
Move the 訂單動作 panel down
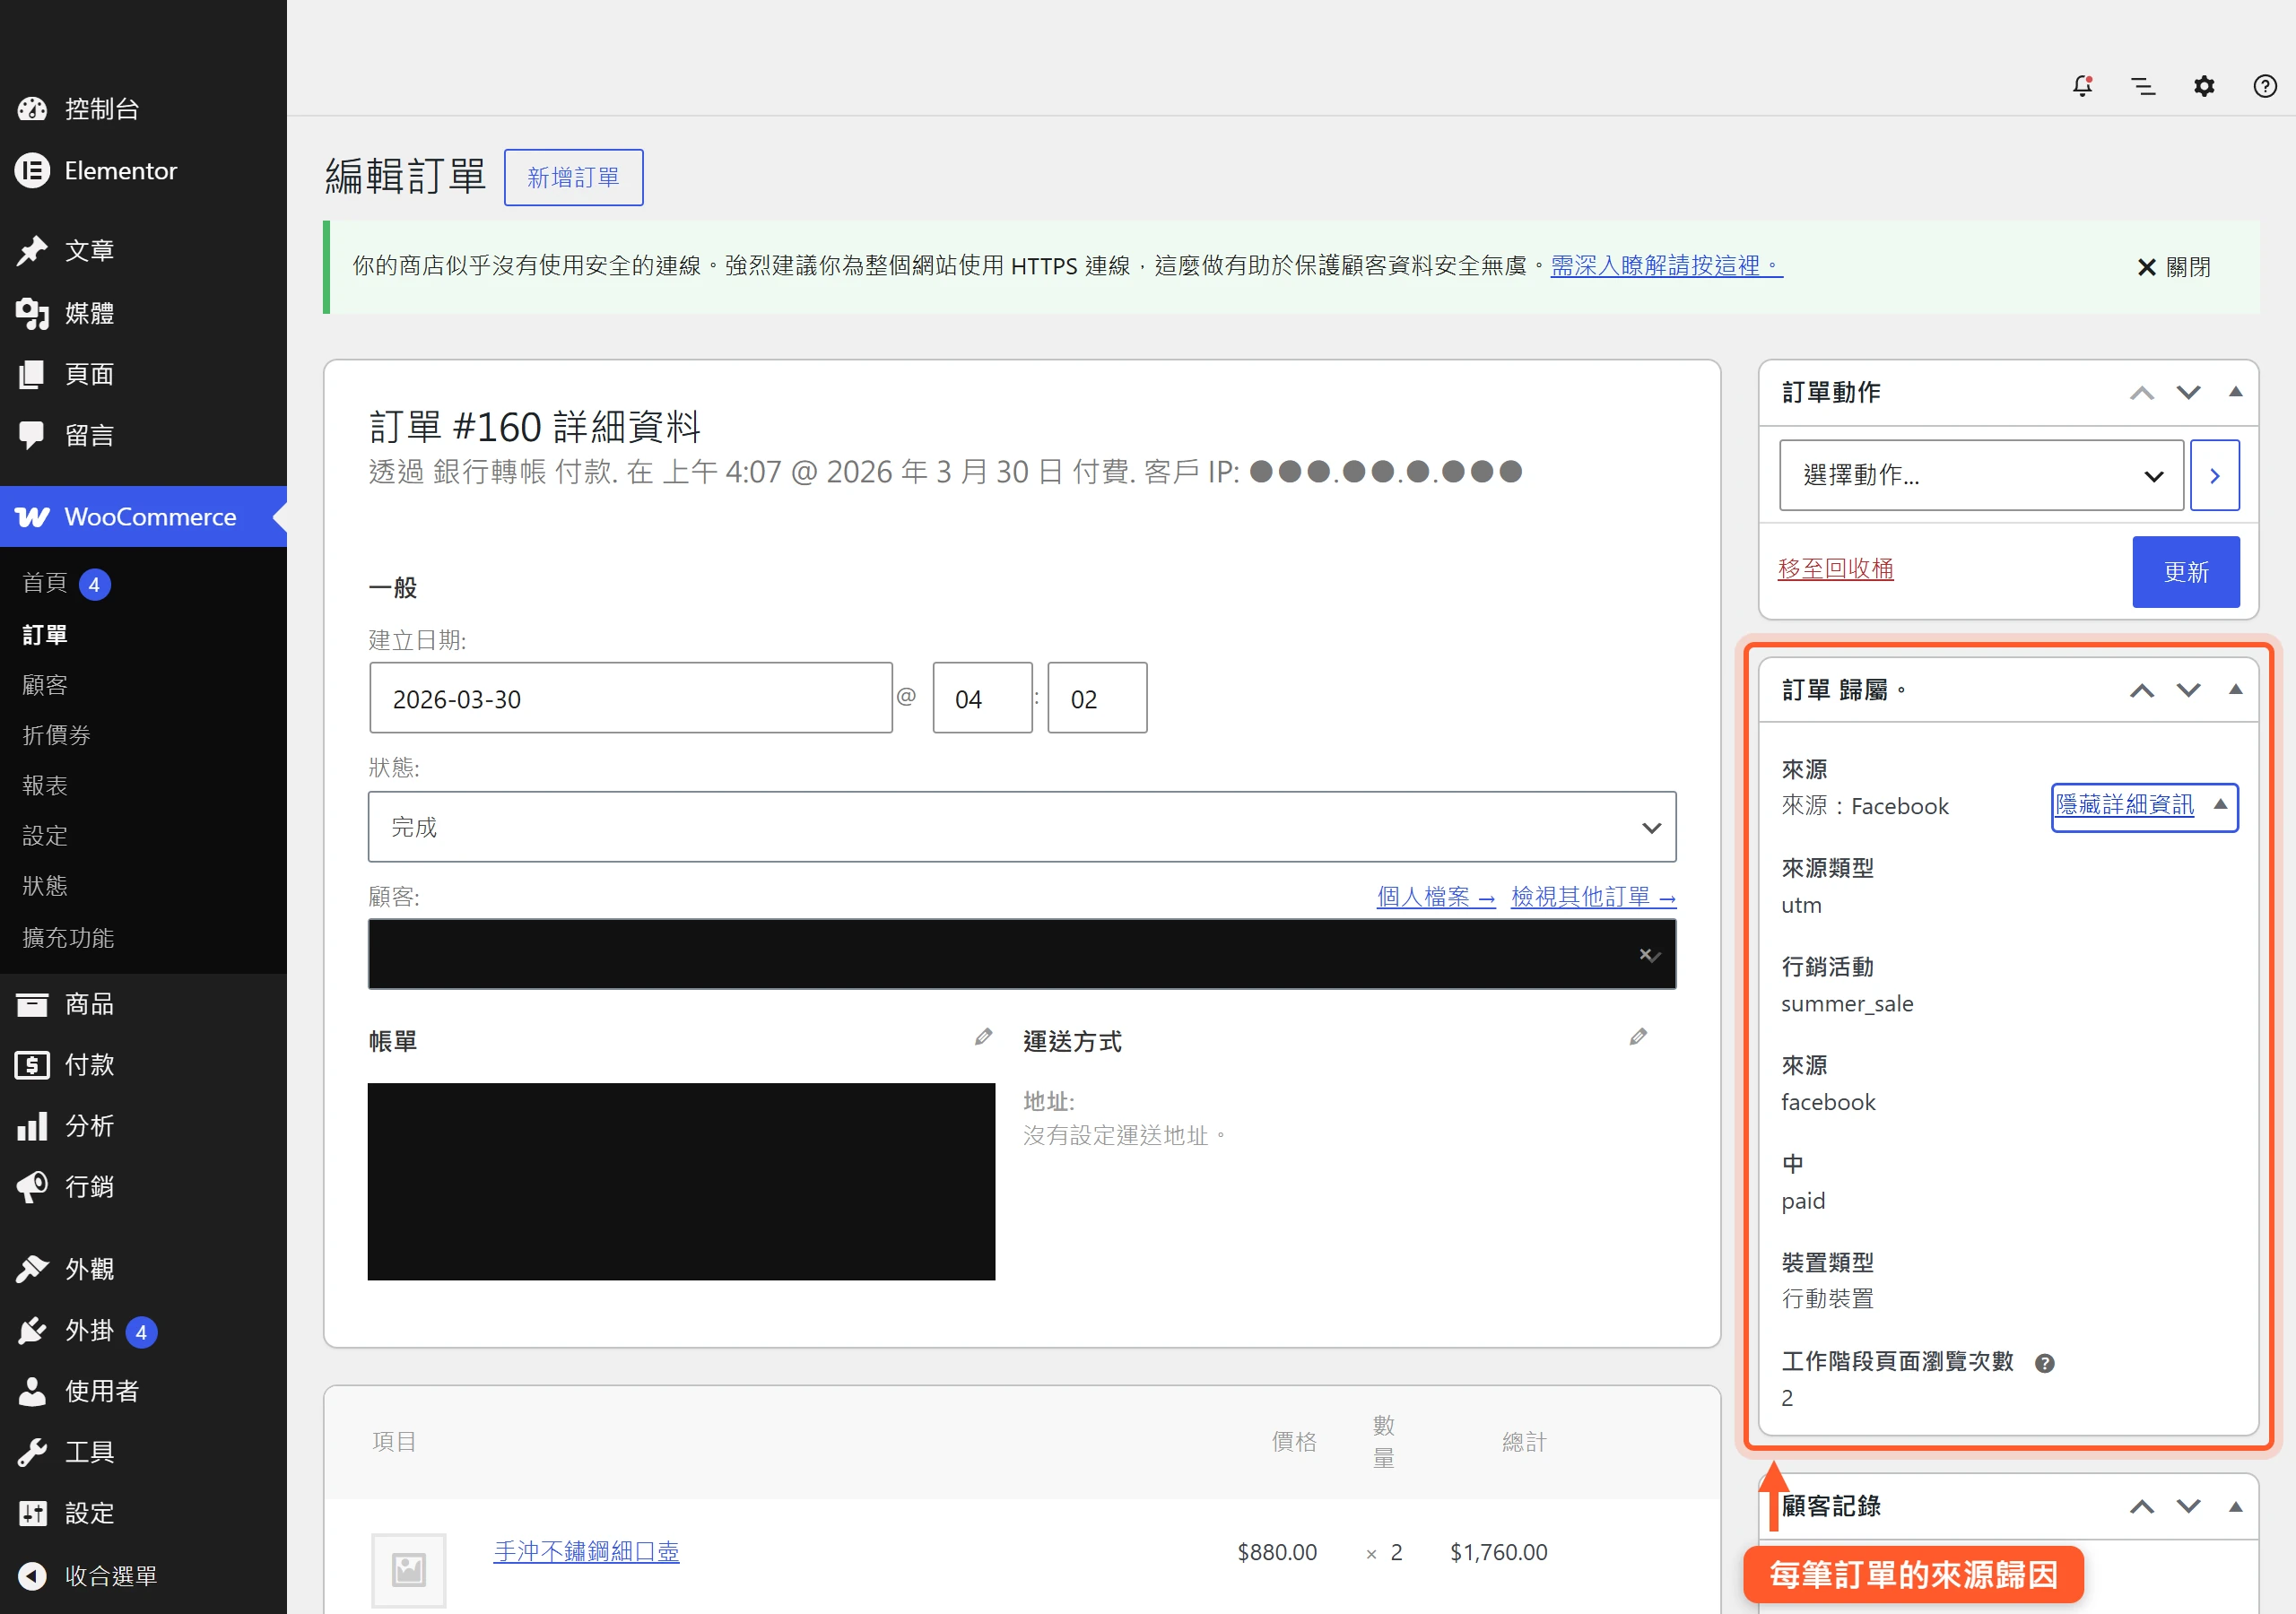[2189, 392]
